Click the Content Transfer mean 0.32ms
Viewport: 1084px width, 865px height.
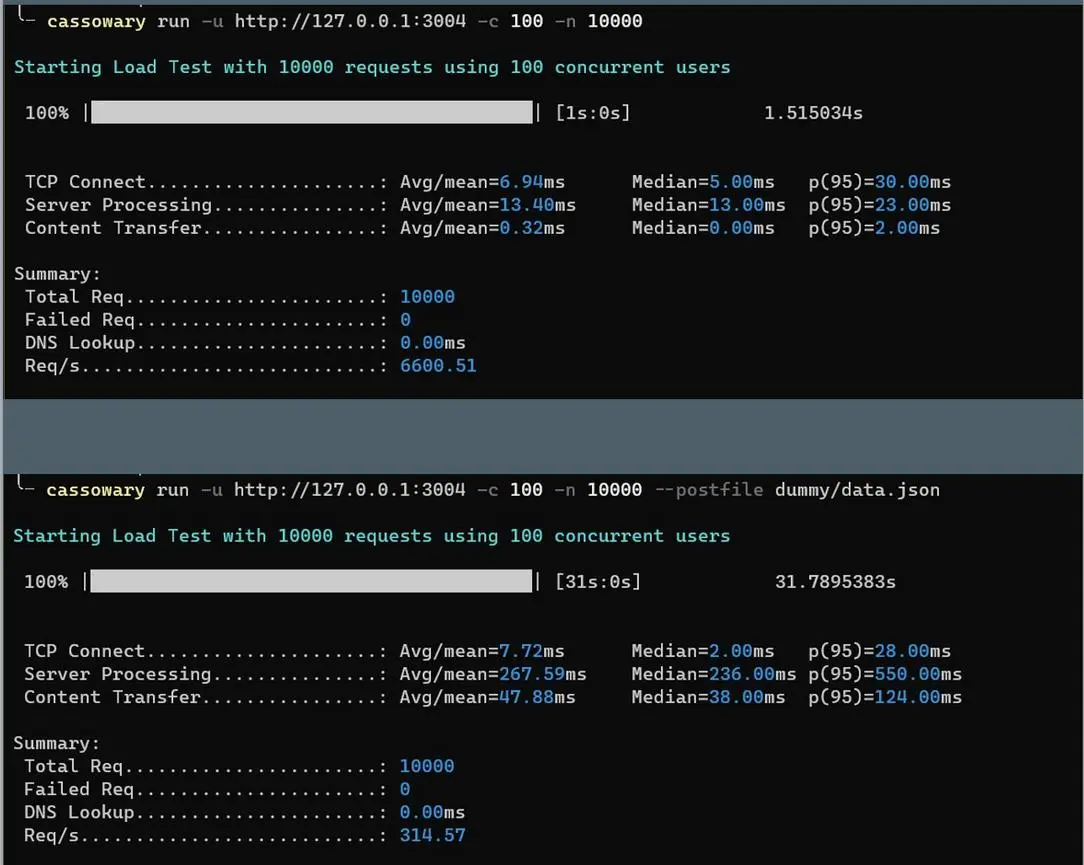tap(532, 227)
